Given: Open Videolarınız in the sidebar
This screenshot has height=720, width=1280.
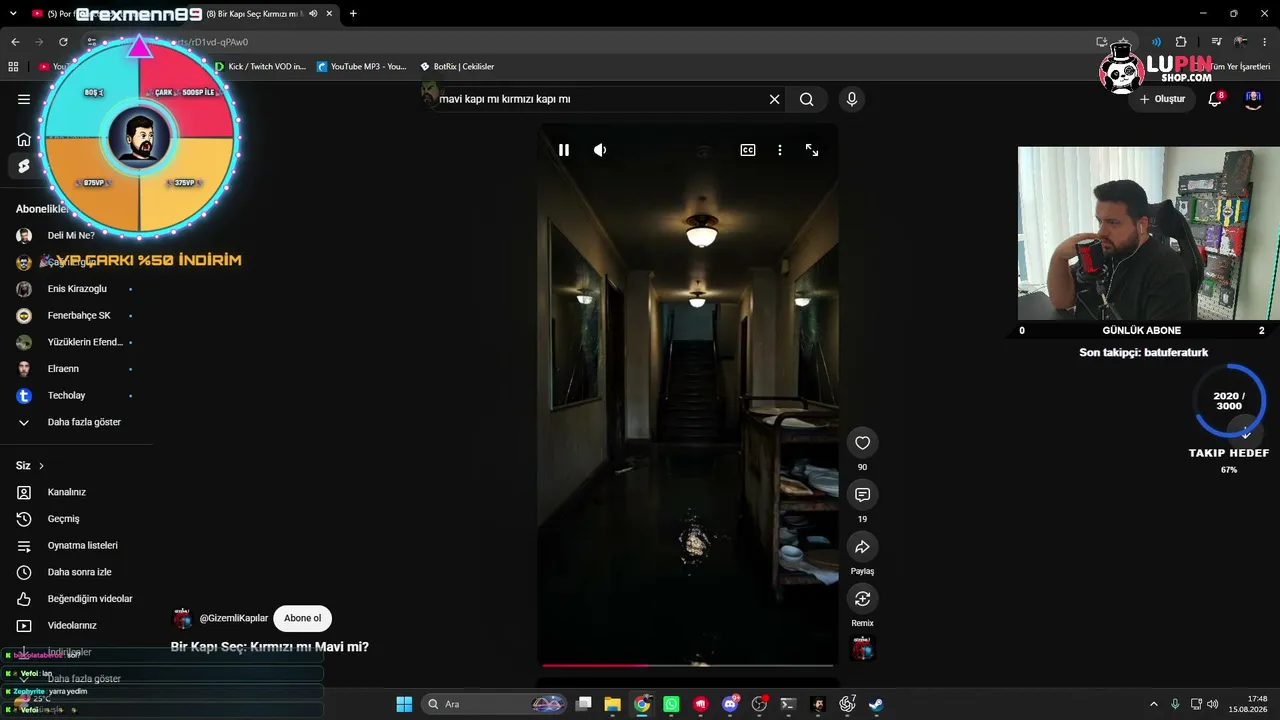Looking at the screenshot, I should (72, 626).
